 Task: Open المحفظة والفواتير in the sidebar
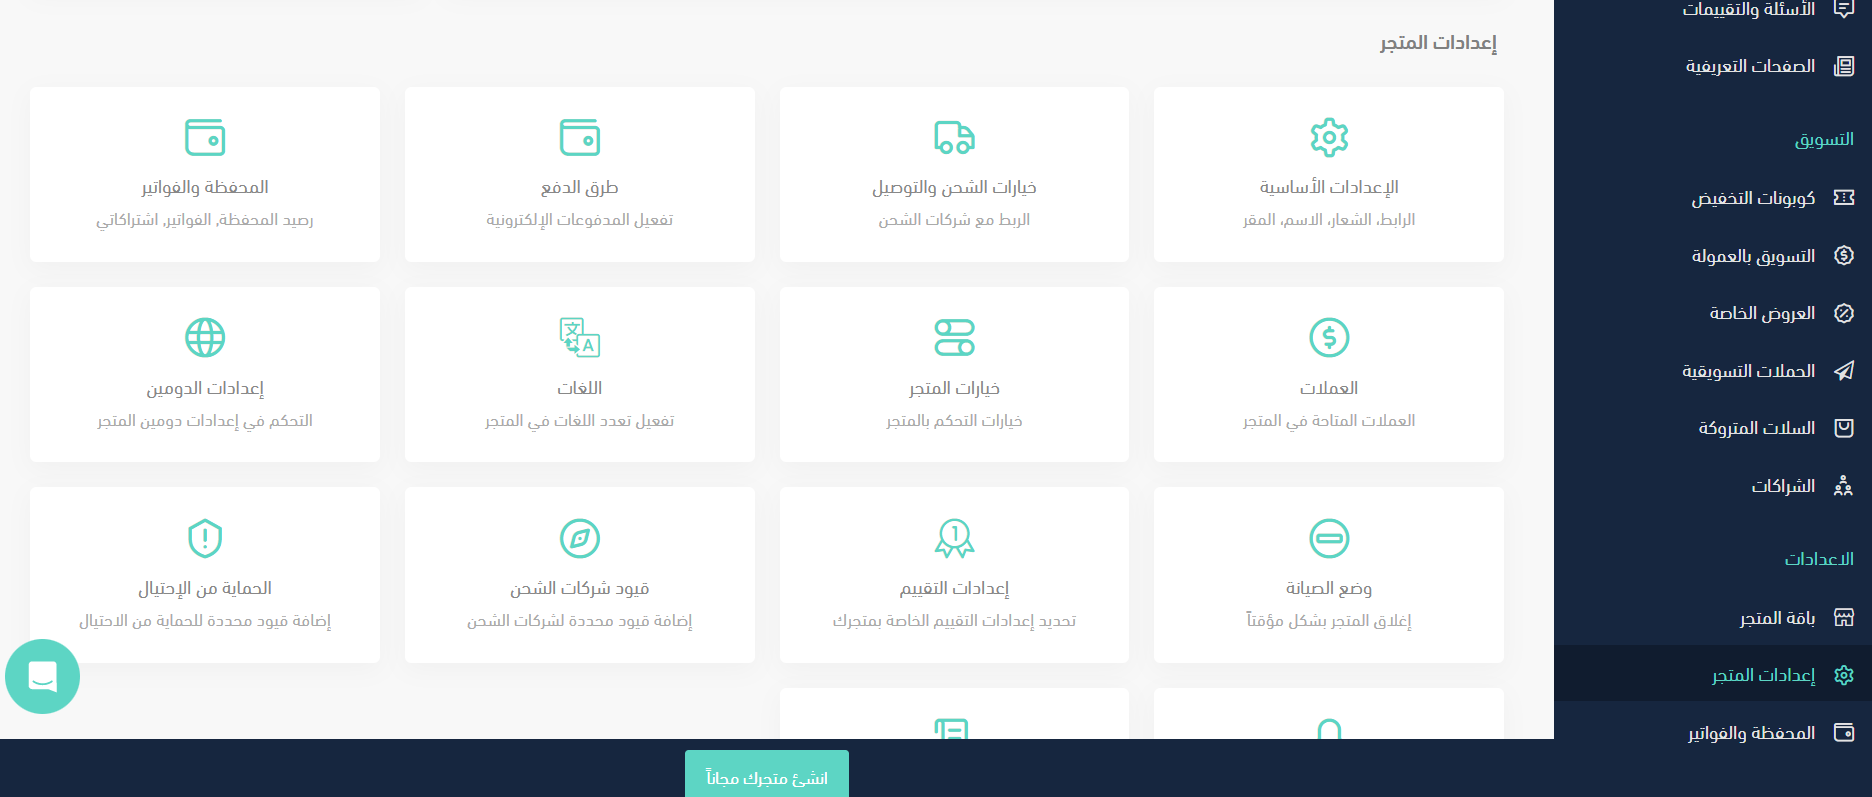click(x=1752, y=733)
